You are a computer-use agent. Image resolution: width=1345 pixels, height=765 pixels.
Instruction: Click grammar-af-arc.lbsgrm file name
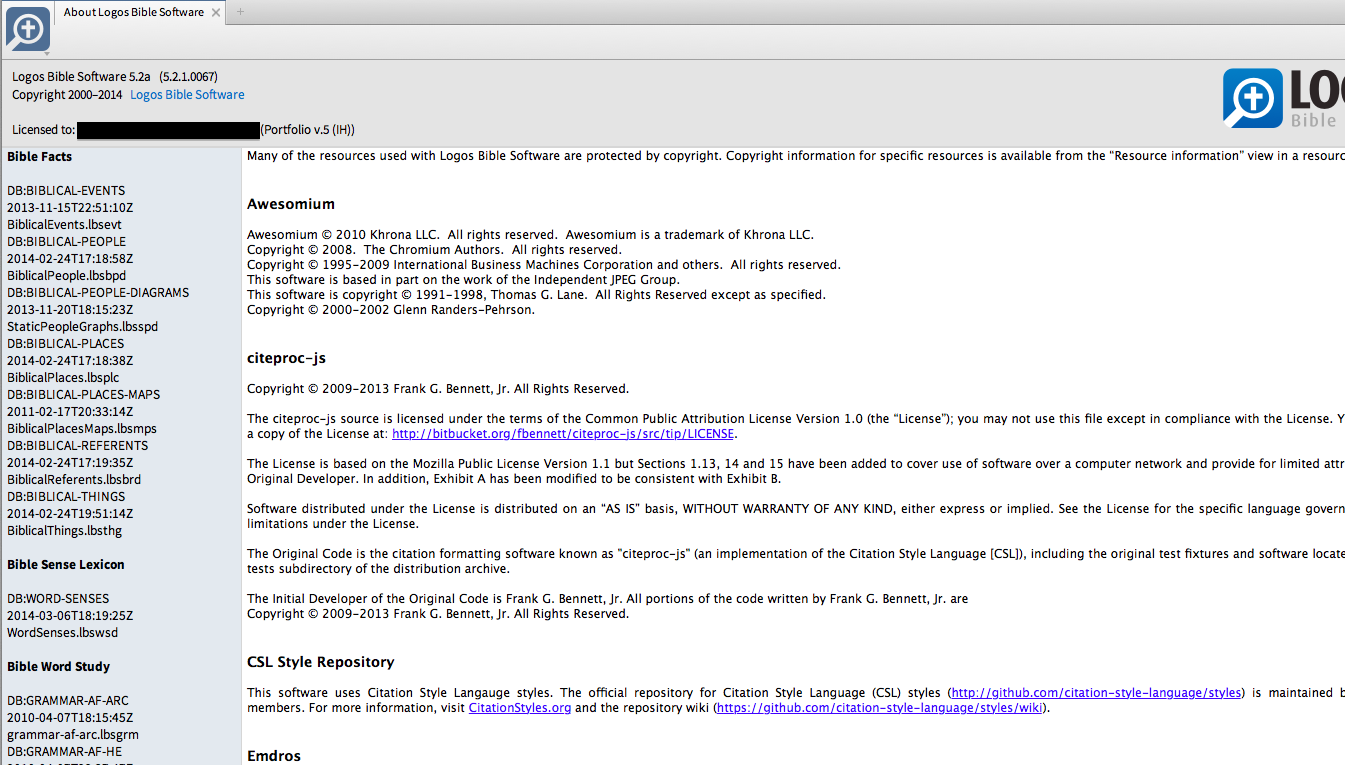[x=73, y=735]
